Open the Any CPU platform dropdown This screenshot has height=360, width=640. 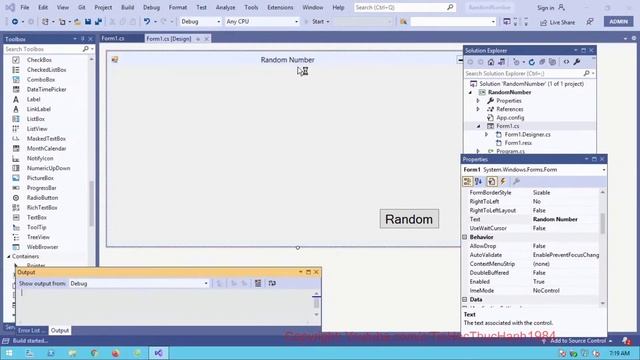[x=262, y=22]
